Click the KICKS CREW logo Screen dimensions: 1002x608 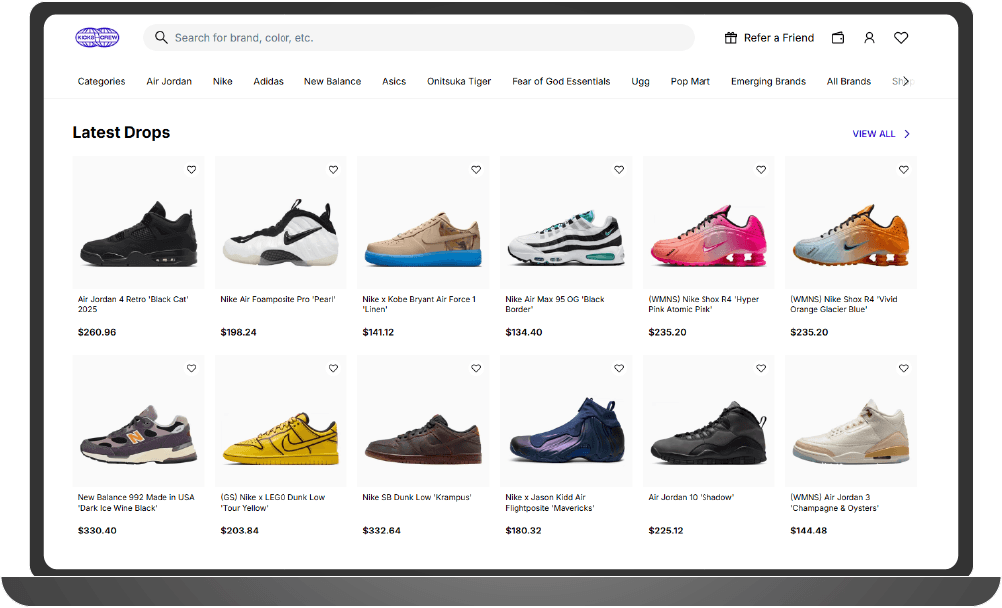pos(95,37)
